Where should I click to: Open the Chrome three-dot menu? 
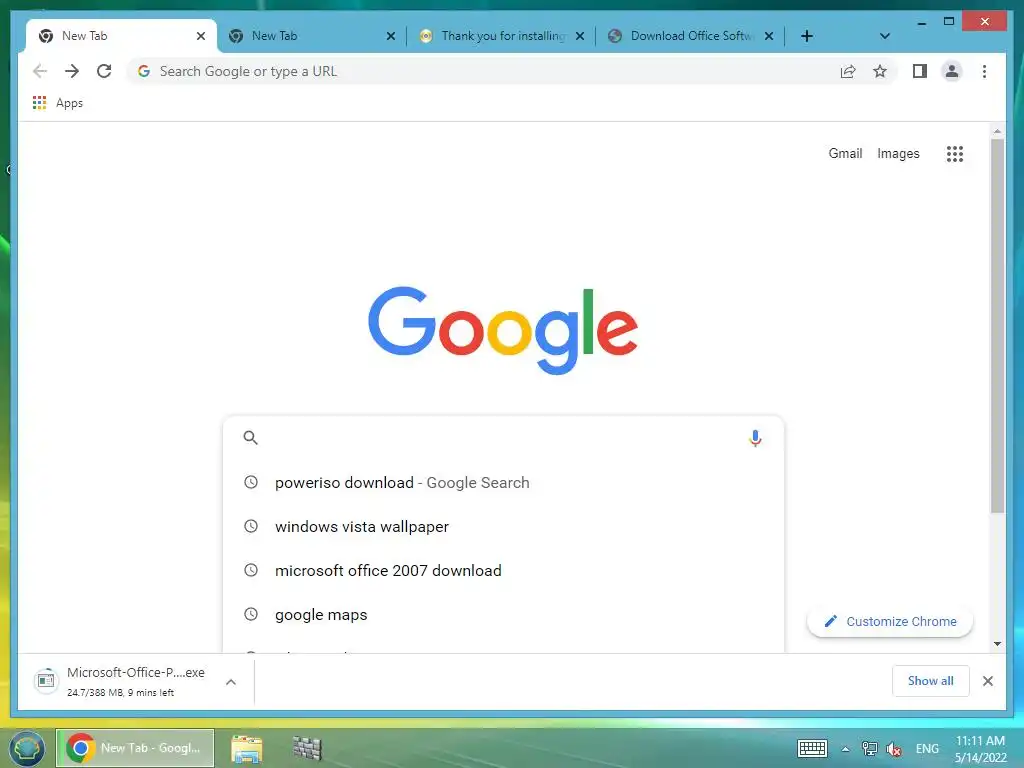[984, 71]
